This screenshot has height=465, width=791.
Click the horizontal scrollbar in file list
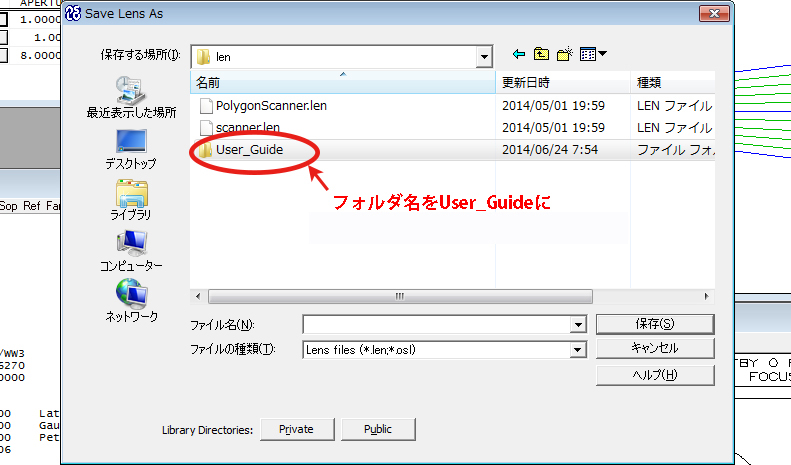coord(401,297)
